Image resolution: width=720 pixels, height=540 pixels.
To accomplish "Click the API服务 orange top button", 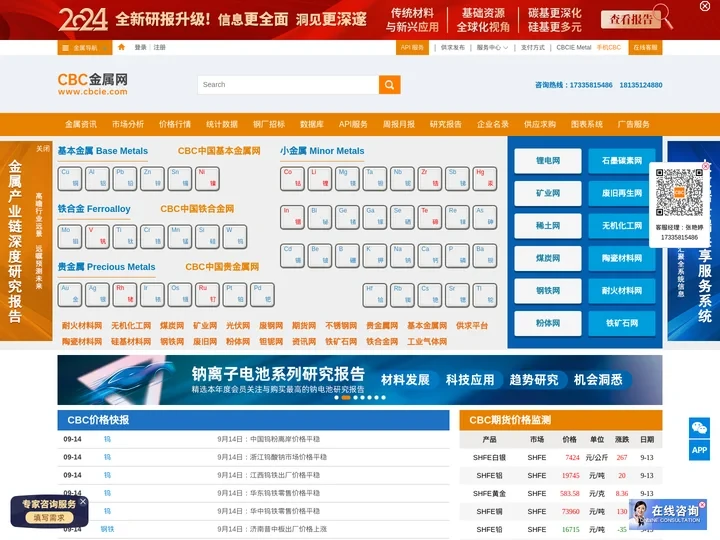I will click(x=412, y=47).
